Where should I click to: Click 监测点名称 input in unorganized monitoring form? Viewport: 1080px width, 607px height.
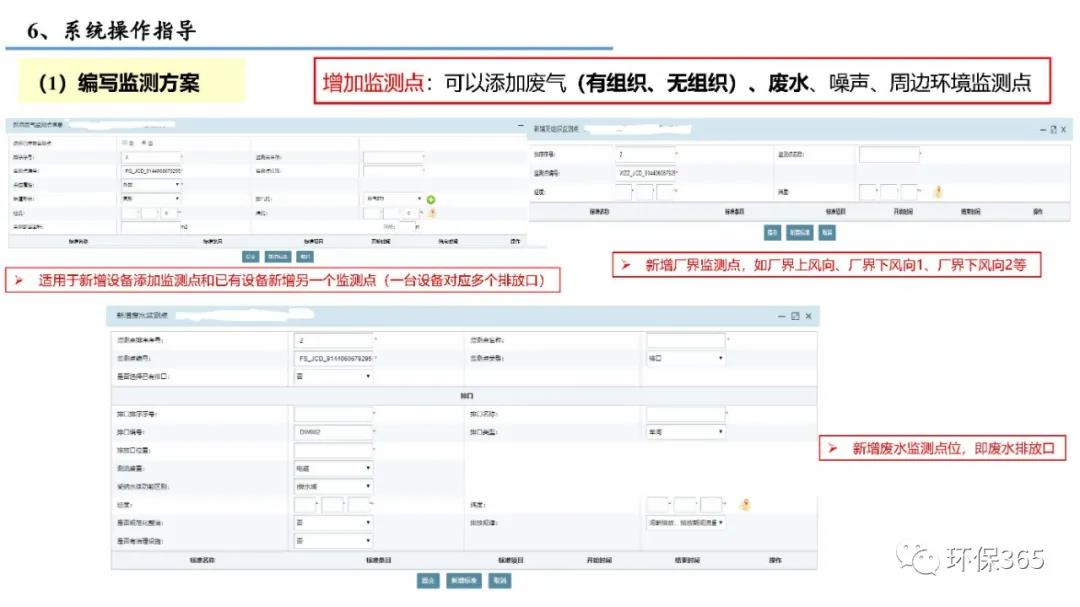click(888, 155)
